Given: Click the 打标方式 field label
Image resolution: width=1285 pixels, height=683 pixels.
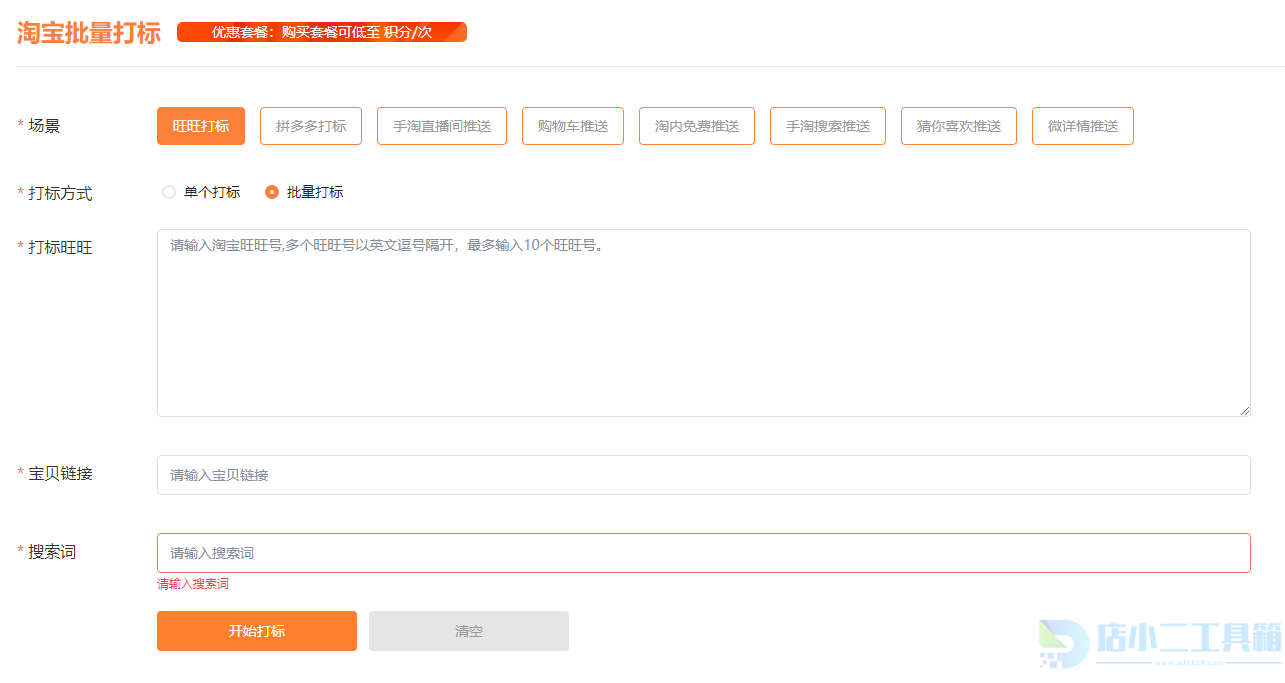Looking at the screenshot, I should tap(60, 193).
